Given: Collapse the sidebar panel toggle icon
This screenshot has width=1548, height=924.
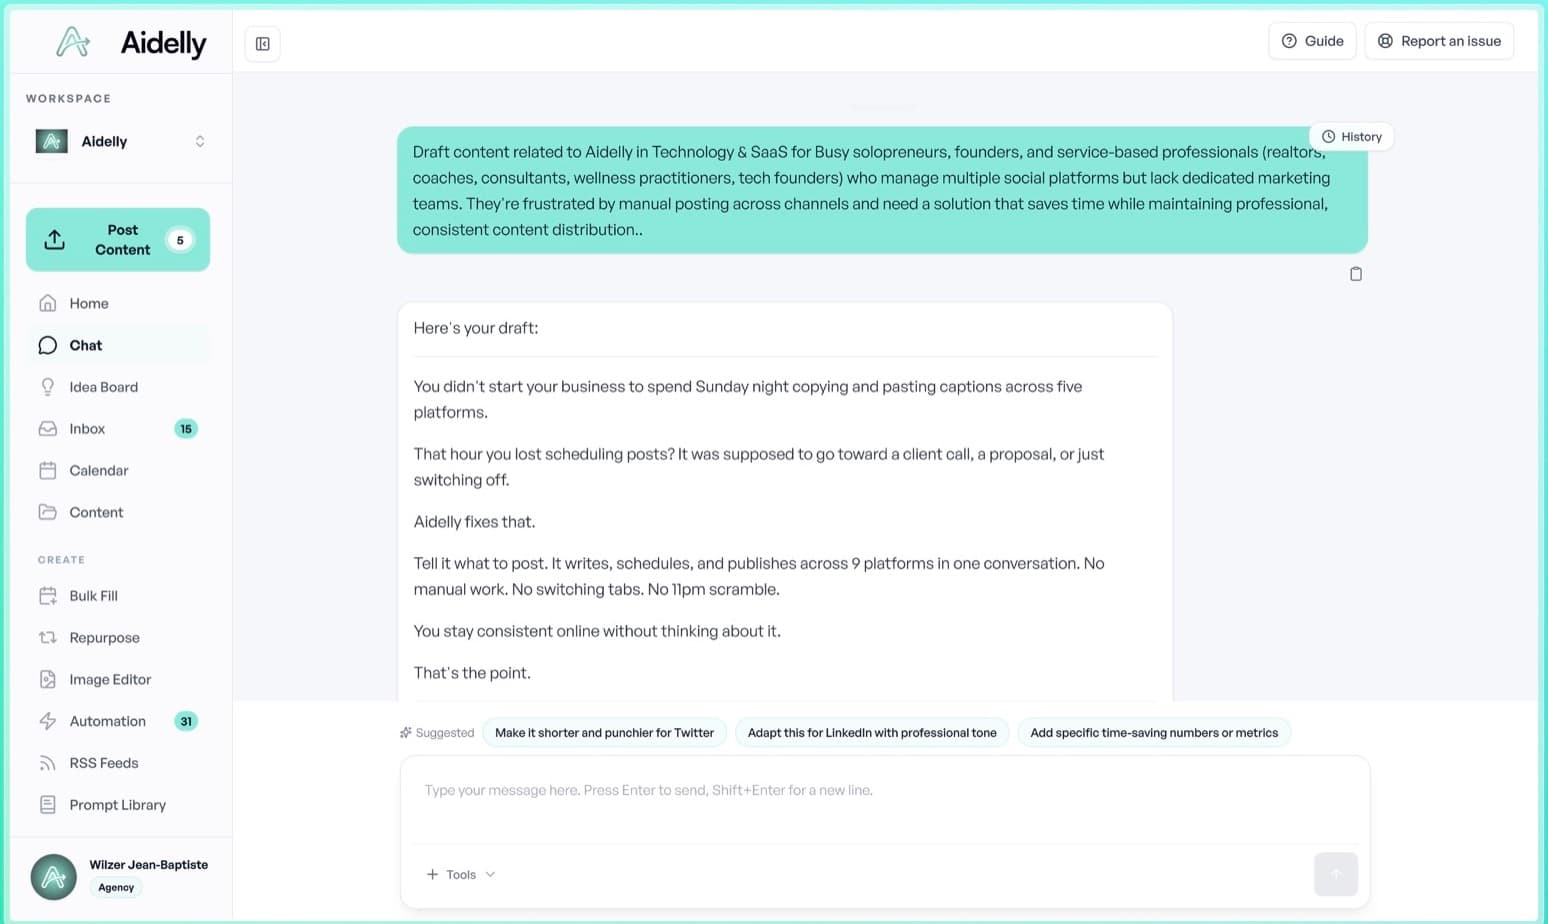Looking at the screenshot, I should (x=263, y=44).
